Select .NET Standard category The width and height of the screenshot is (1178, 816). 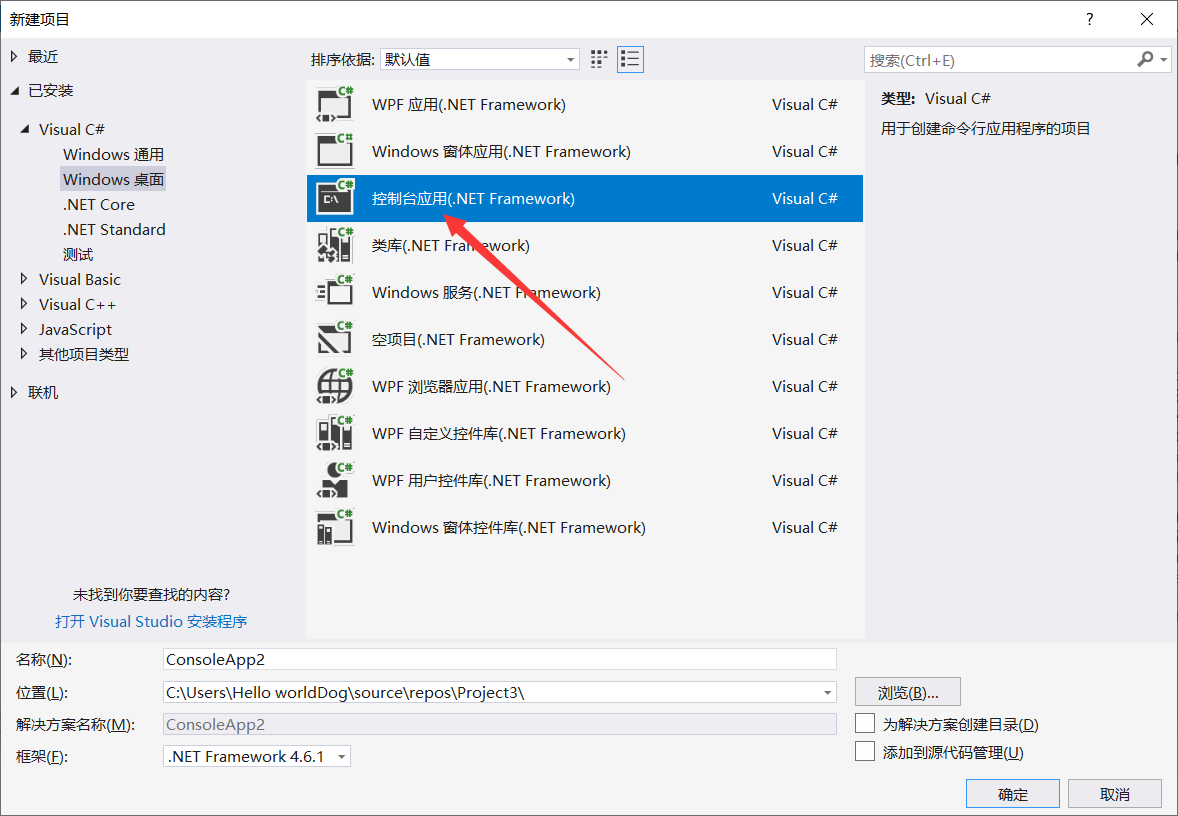pos(114,229)
